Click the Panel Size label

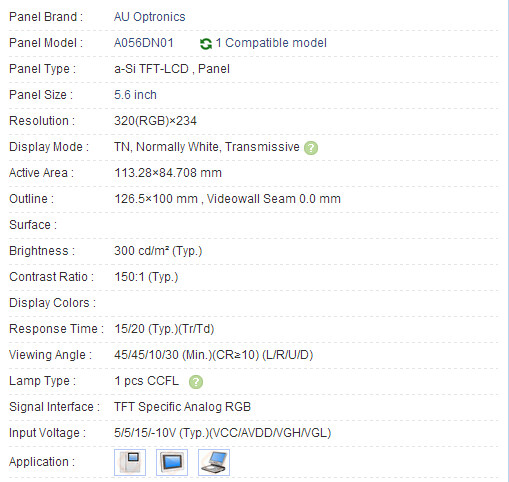[41, 95]
